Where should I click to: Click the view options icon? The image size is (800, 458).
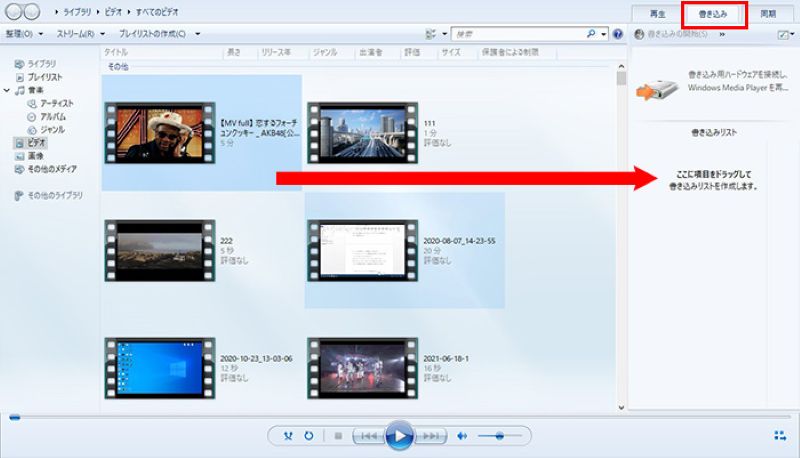click(x=431, y=34)
